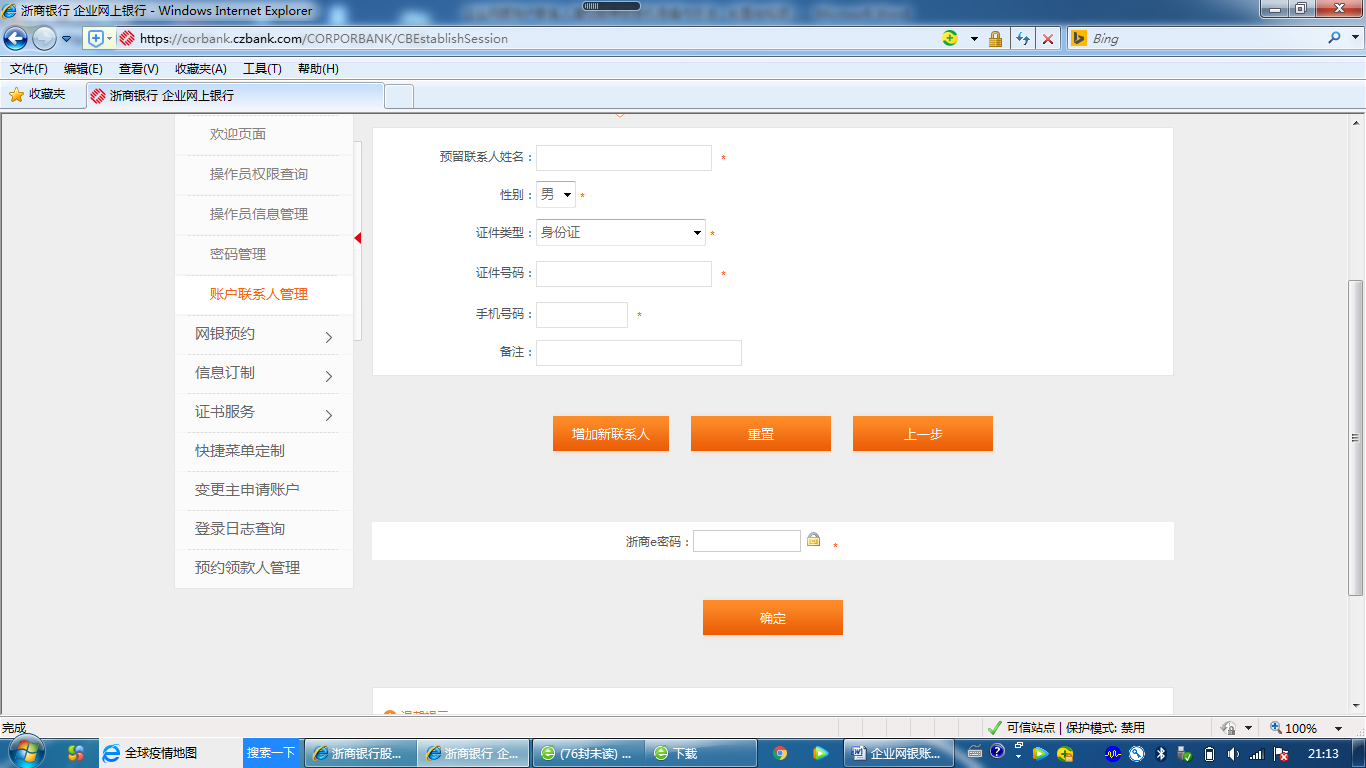This screenshot has height=768, width=1366.
Task: Click the browser Back arrow button
Action: point(16,38)
